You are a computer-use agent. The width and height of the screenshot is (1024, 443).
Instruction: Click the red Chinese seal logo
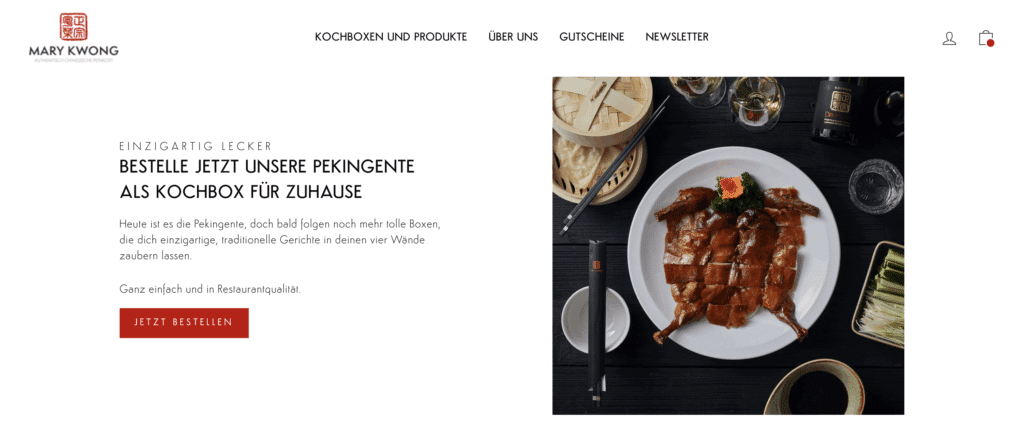(x=73, y=27)
